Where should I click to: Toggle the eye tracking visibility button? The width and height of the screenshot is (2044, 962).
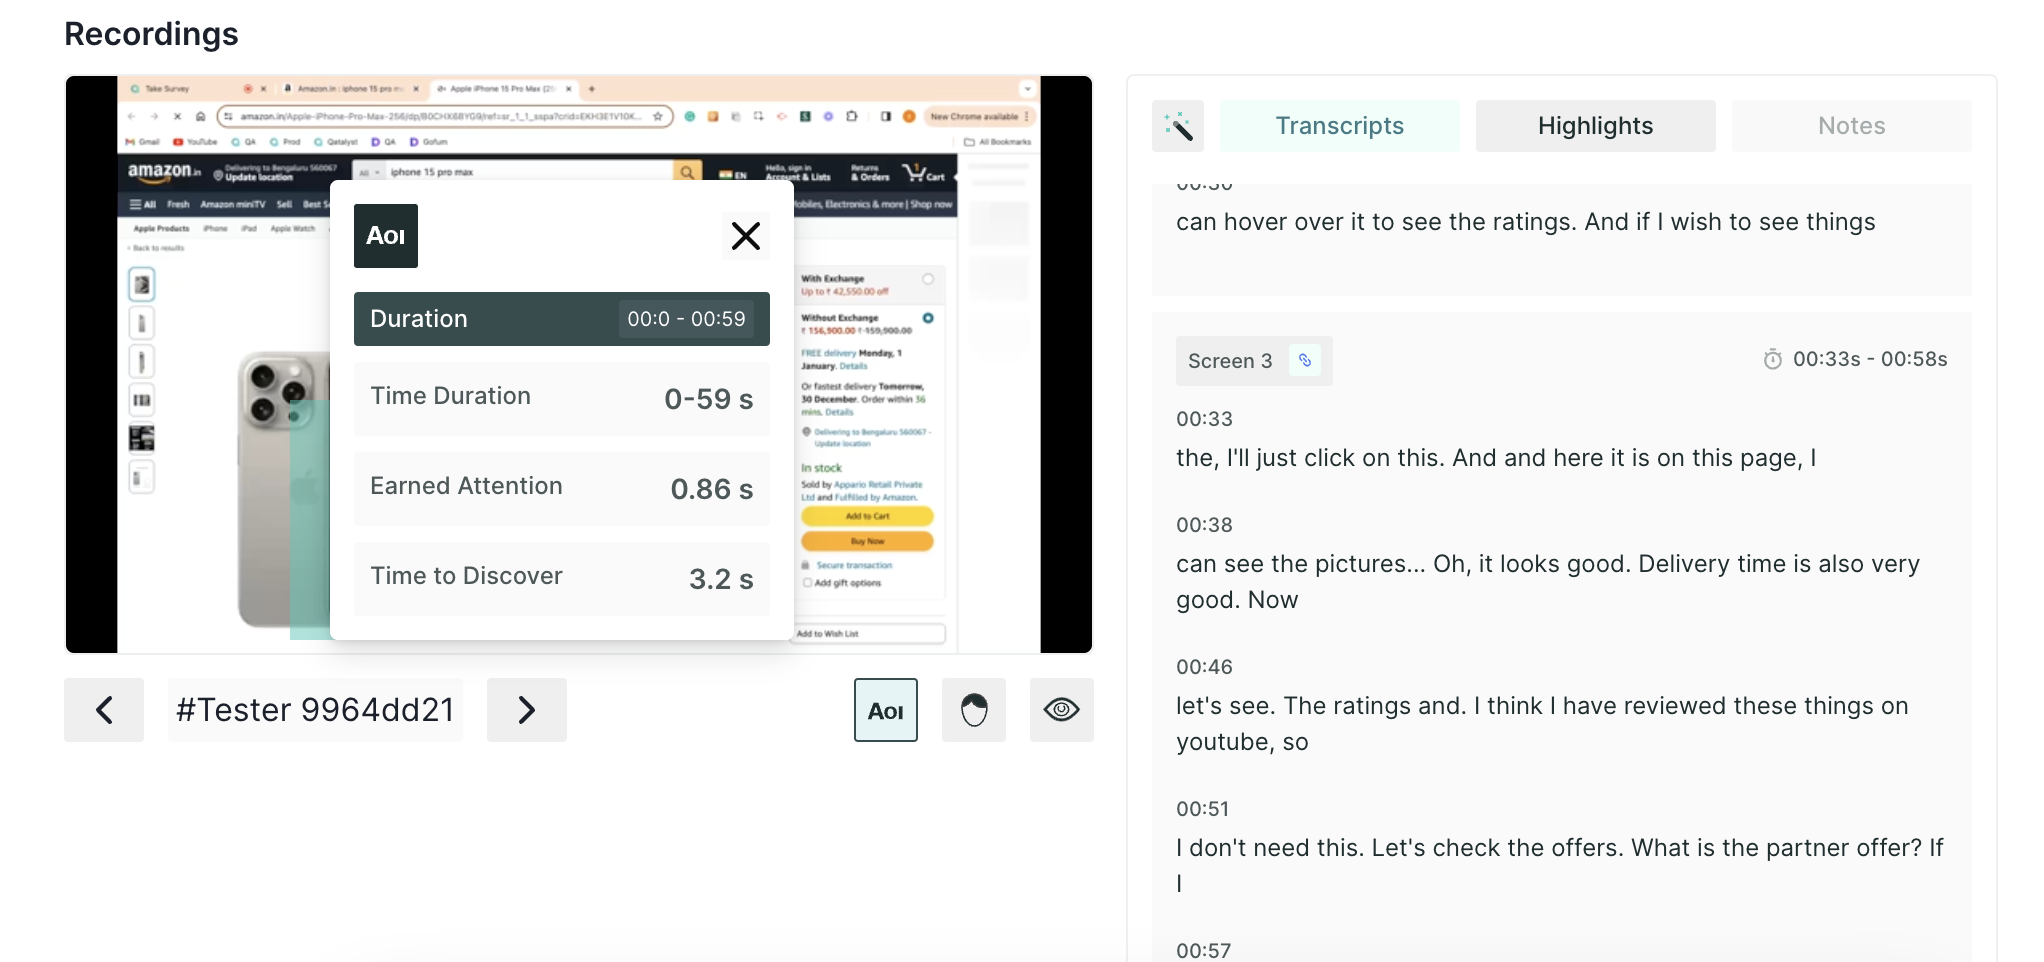point(1062,710)
